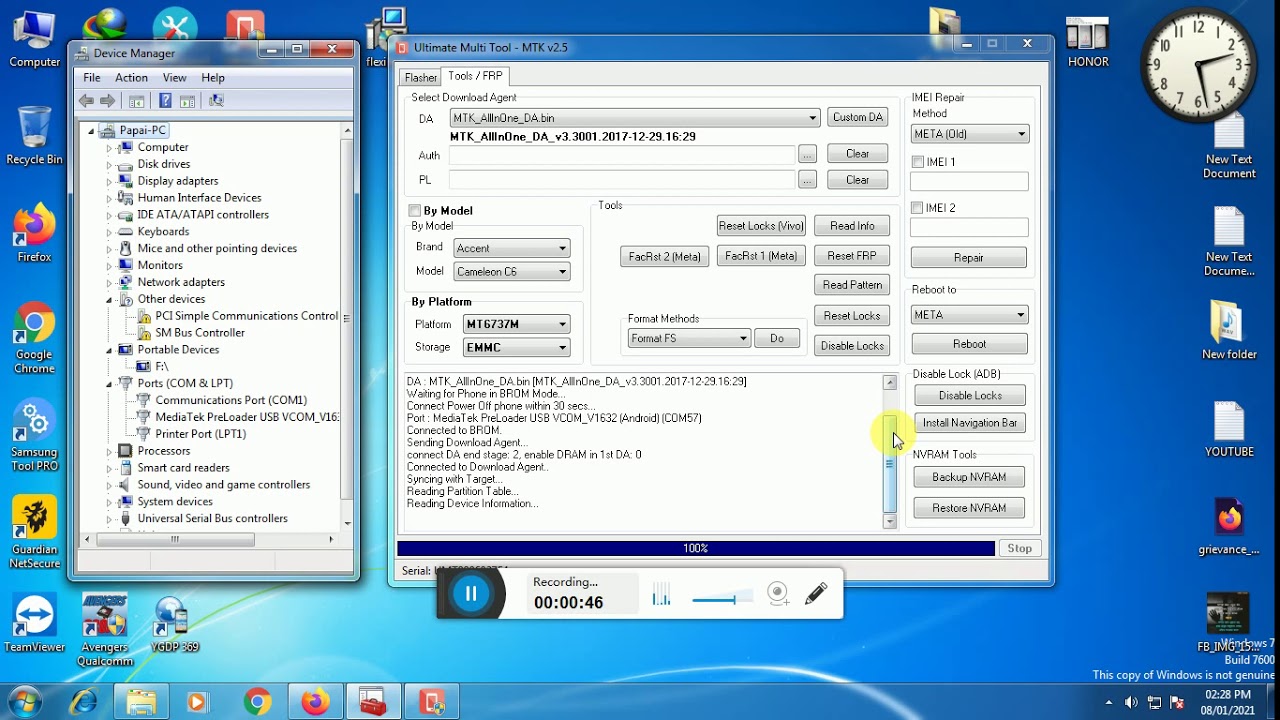Viewport: 1280px width, 720px height.
Task: Select MediaTek PreLoader USB VCOM device entry
Action: click(247, 417)
